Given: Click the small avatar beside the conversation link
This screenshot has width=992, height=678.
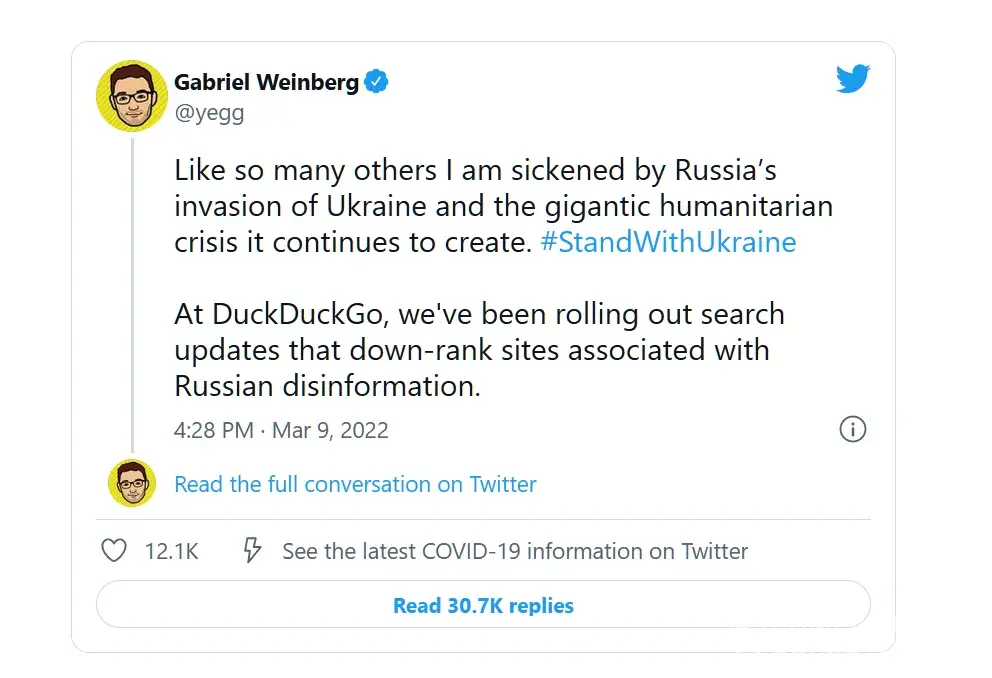Looking at the screenshot, I should pyautogui.click(x=132, y=484).
